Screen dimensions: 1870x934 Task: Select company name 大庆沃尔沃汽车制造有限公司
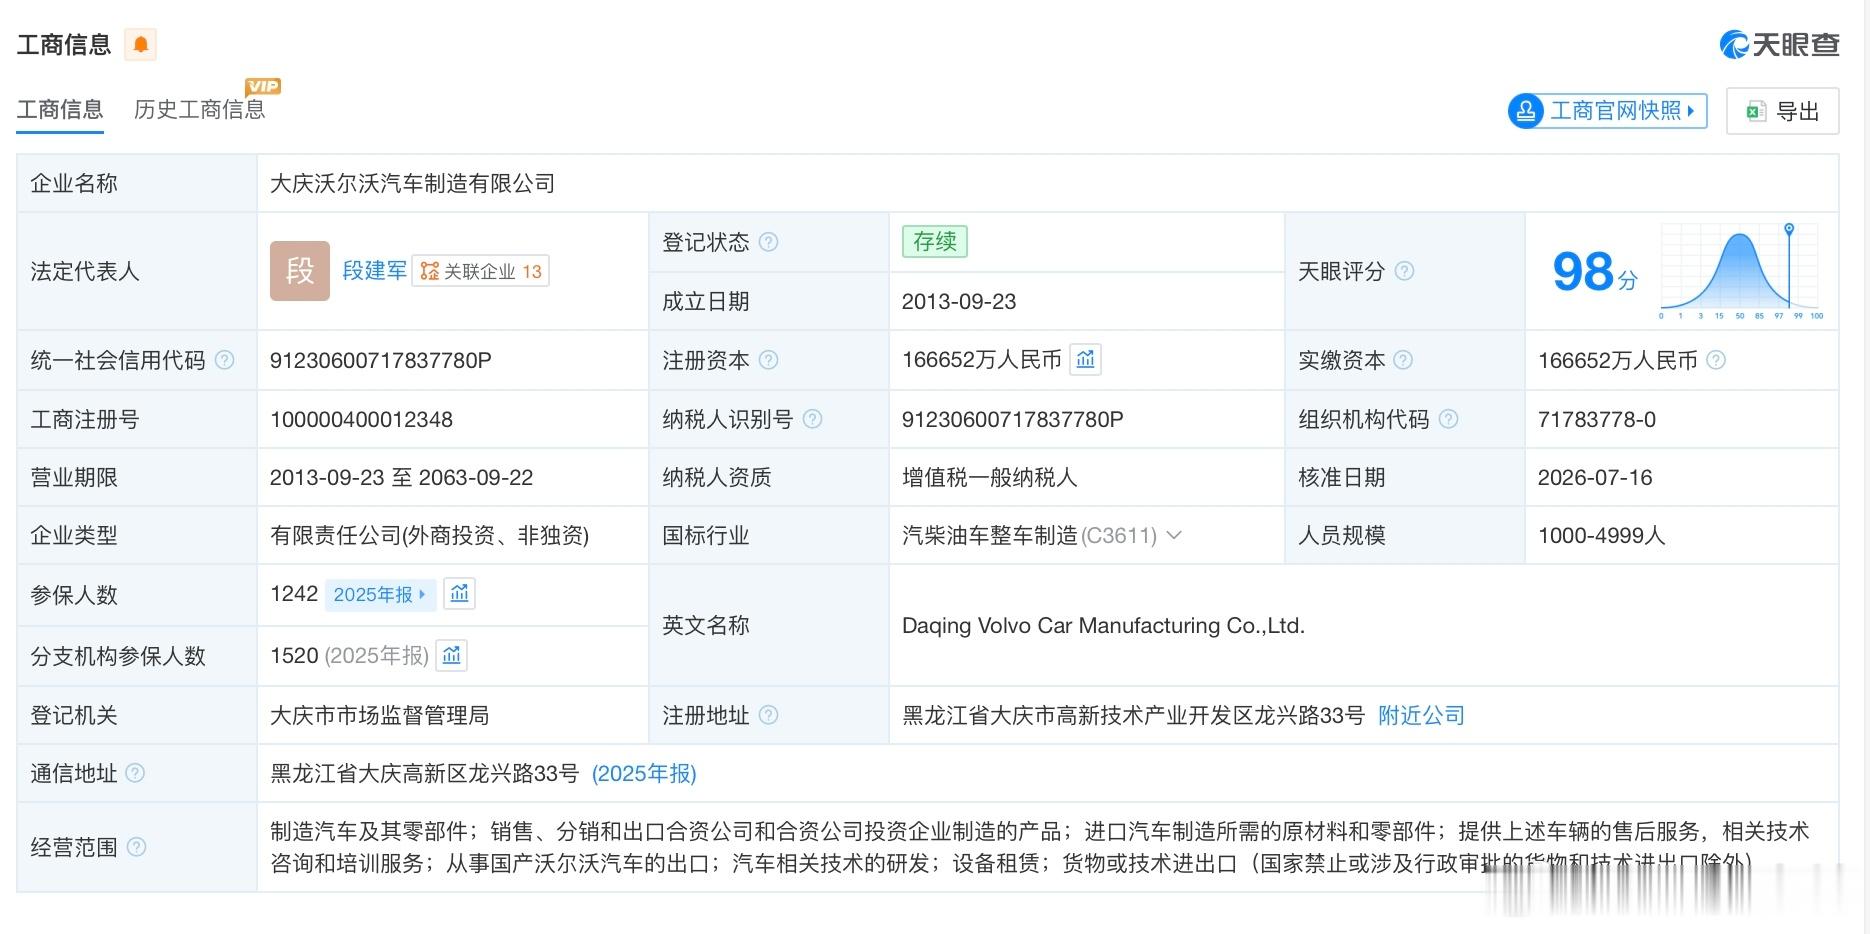pos(412,183)
